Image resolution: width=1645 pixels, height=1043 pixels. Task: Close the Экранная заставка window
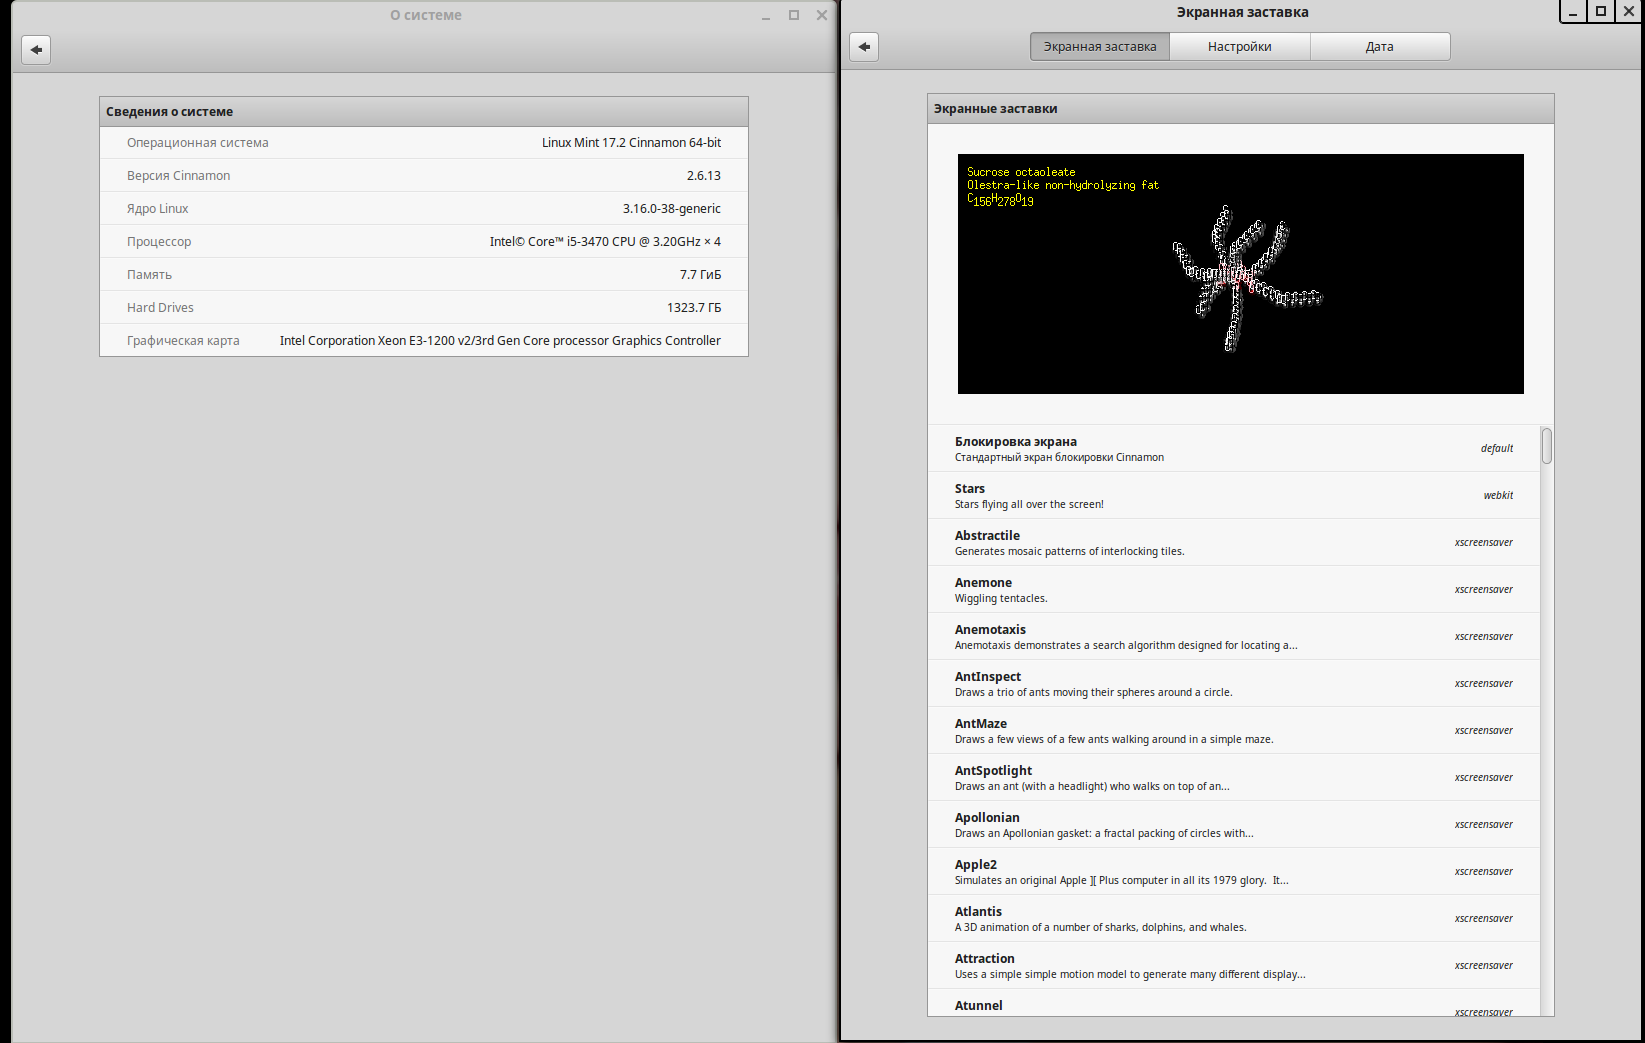(1629, 12)
